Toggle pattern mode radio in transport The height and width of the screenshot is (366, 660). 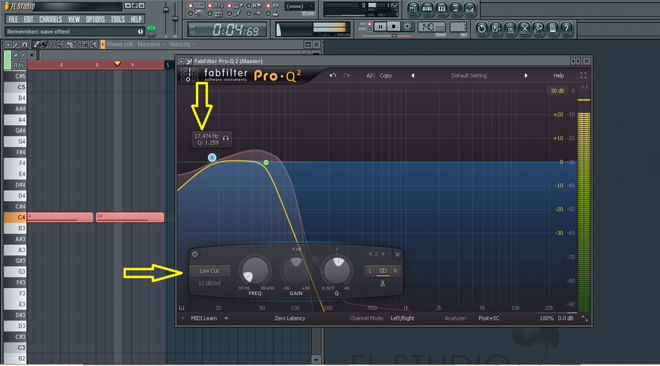tap(369, 24)
